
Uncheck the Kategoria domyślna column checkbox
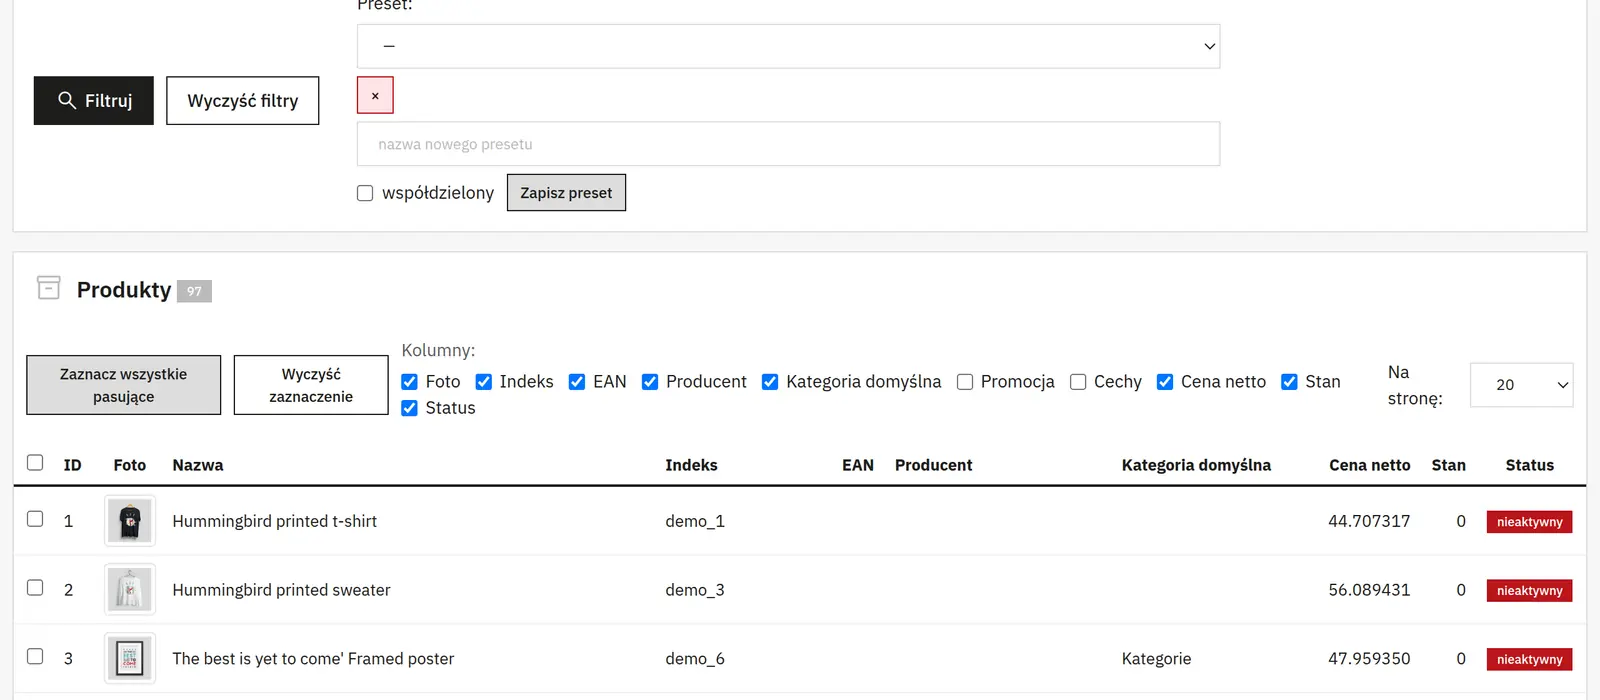770,382
